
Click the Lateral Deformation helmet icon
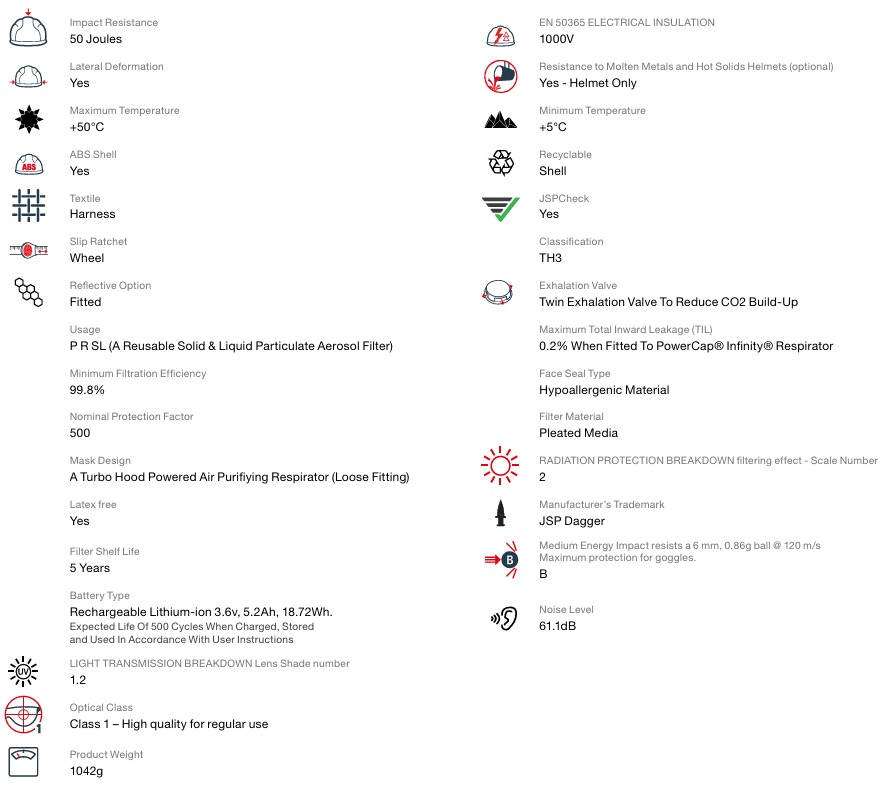[x=28, y=76]
